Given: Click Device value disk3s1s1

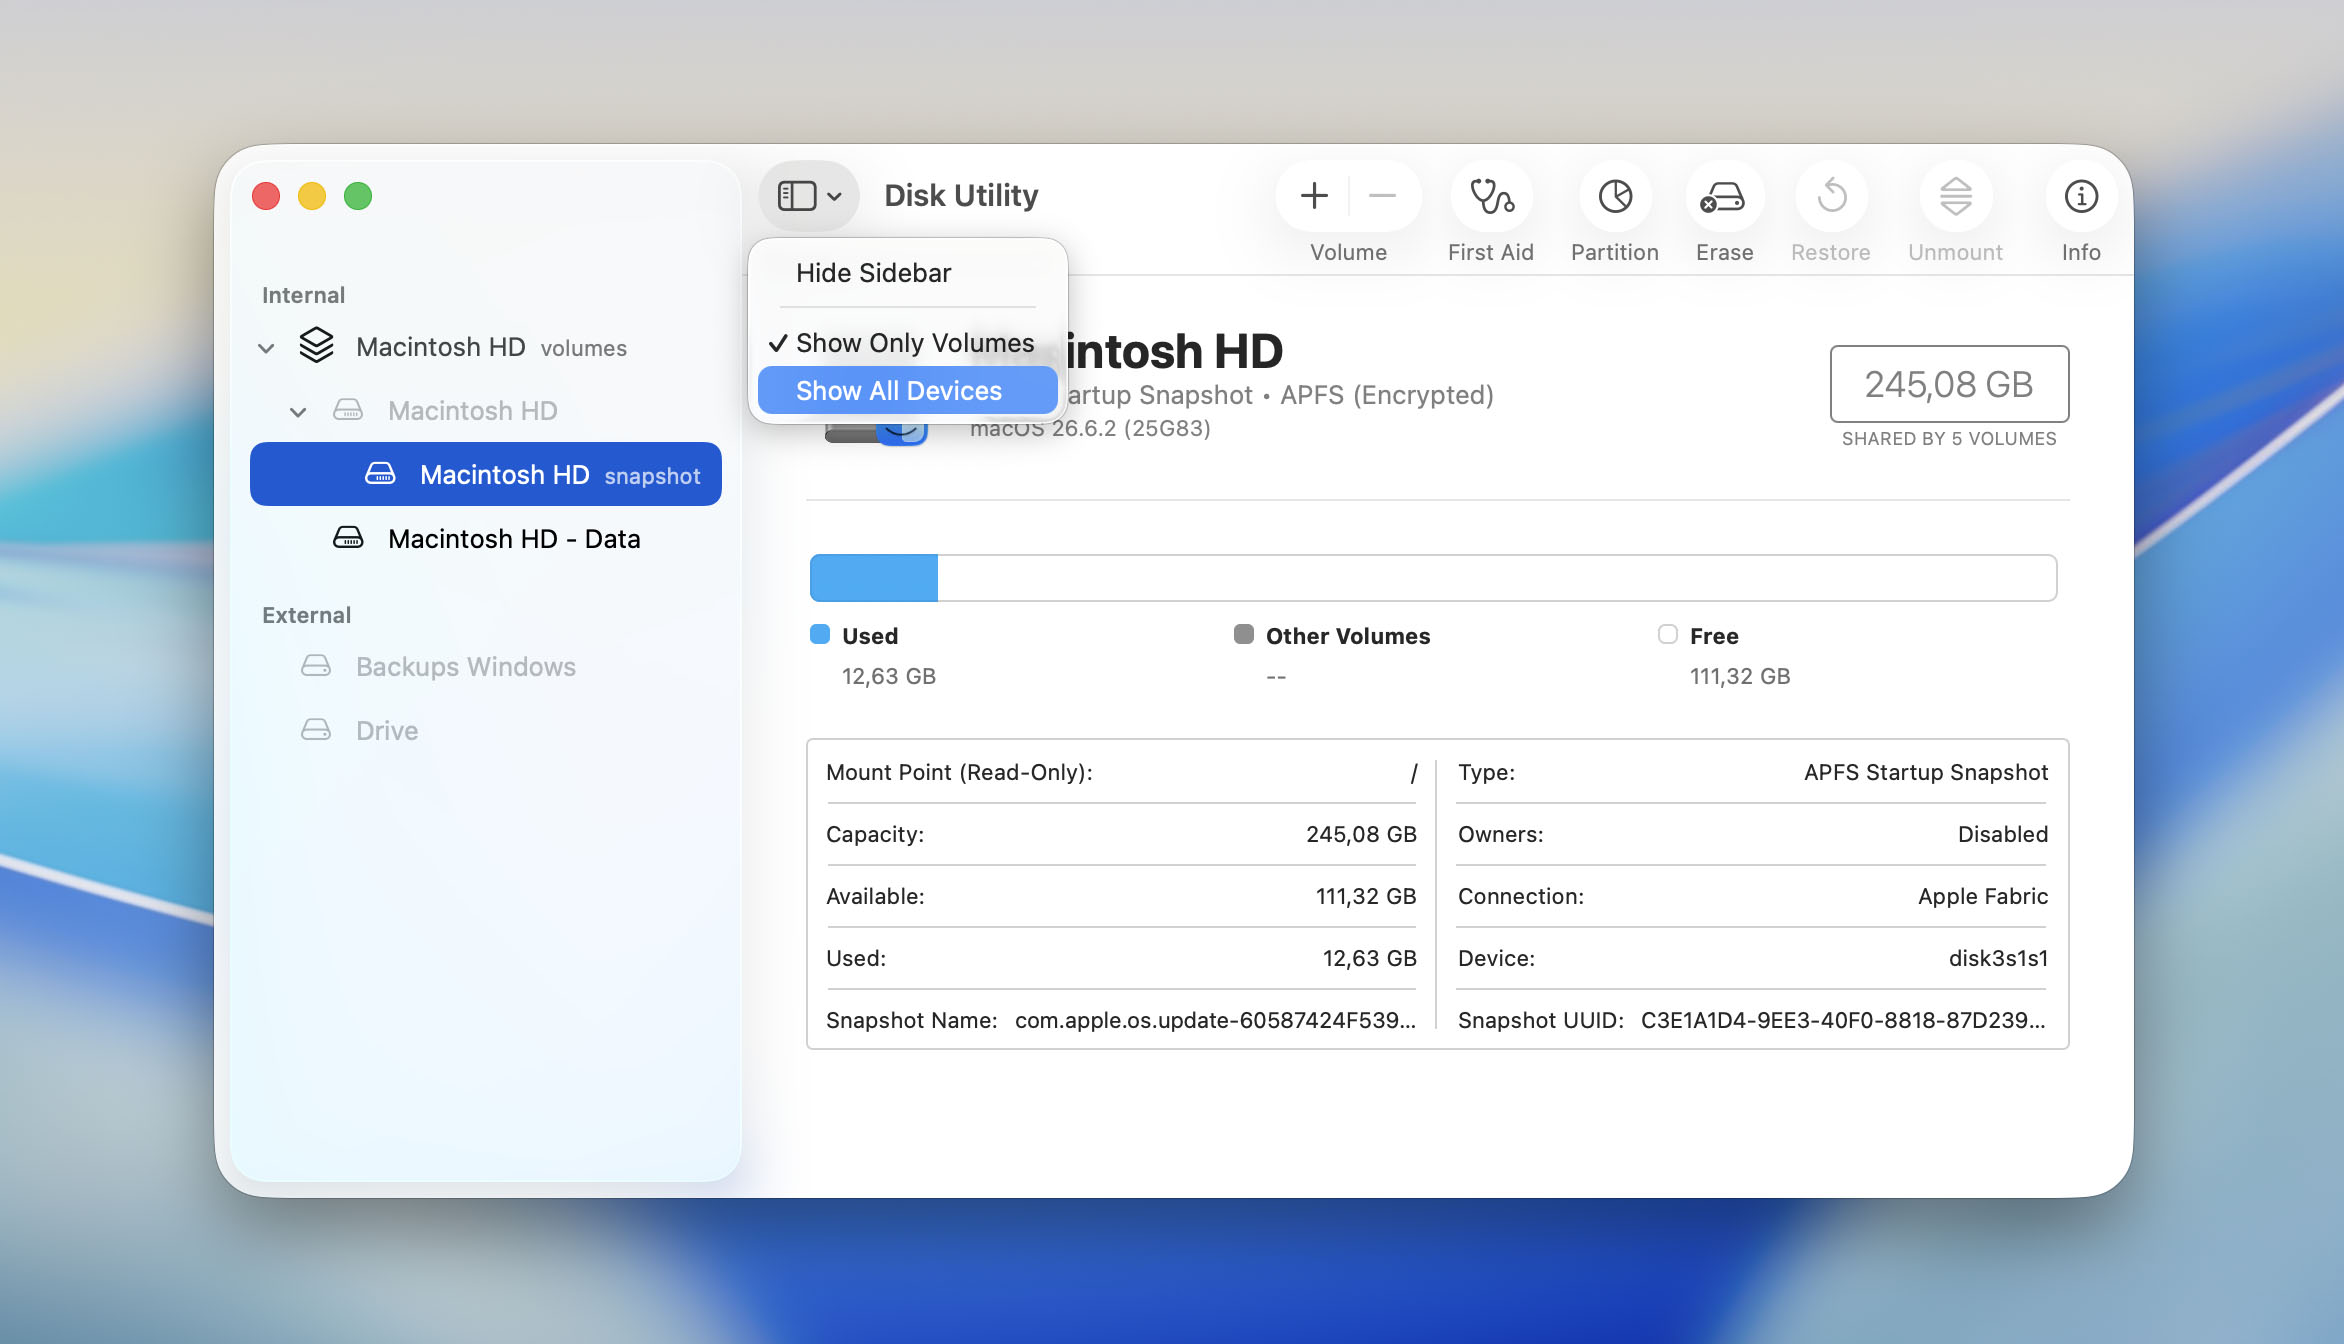Looking at the screenshot, I should [1998, 958].
